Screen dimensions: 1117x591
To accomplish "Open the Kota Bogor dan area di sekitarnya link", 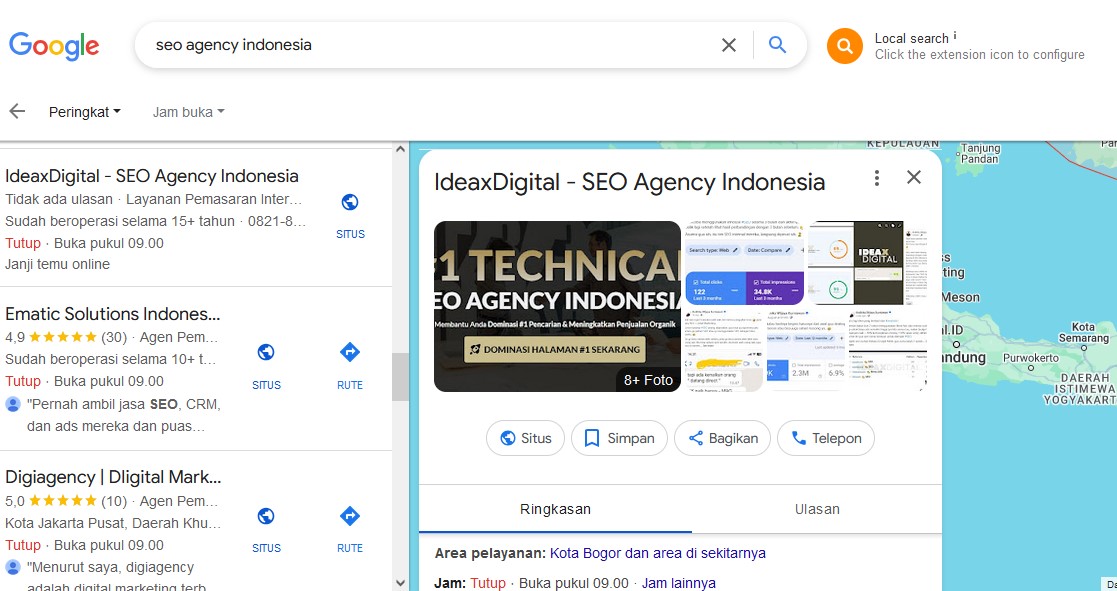I will [658, 553].
